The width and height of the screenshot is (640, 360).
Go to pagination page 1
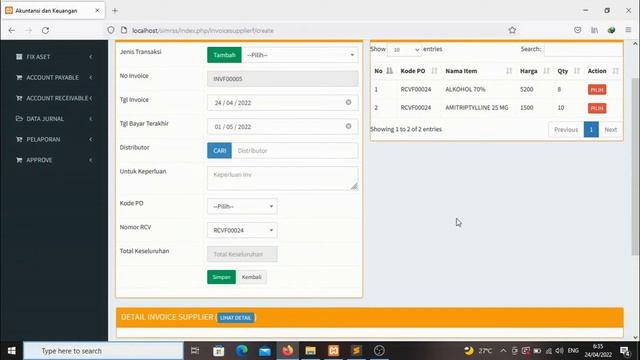pyautogui.click(x=591, y=129)
